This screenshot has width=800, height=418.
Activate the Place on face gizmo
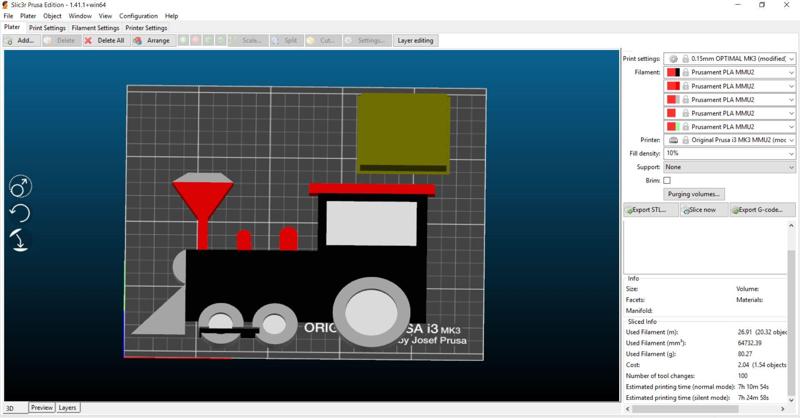20,240
